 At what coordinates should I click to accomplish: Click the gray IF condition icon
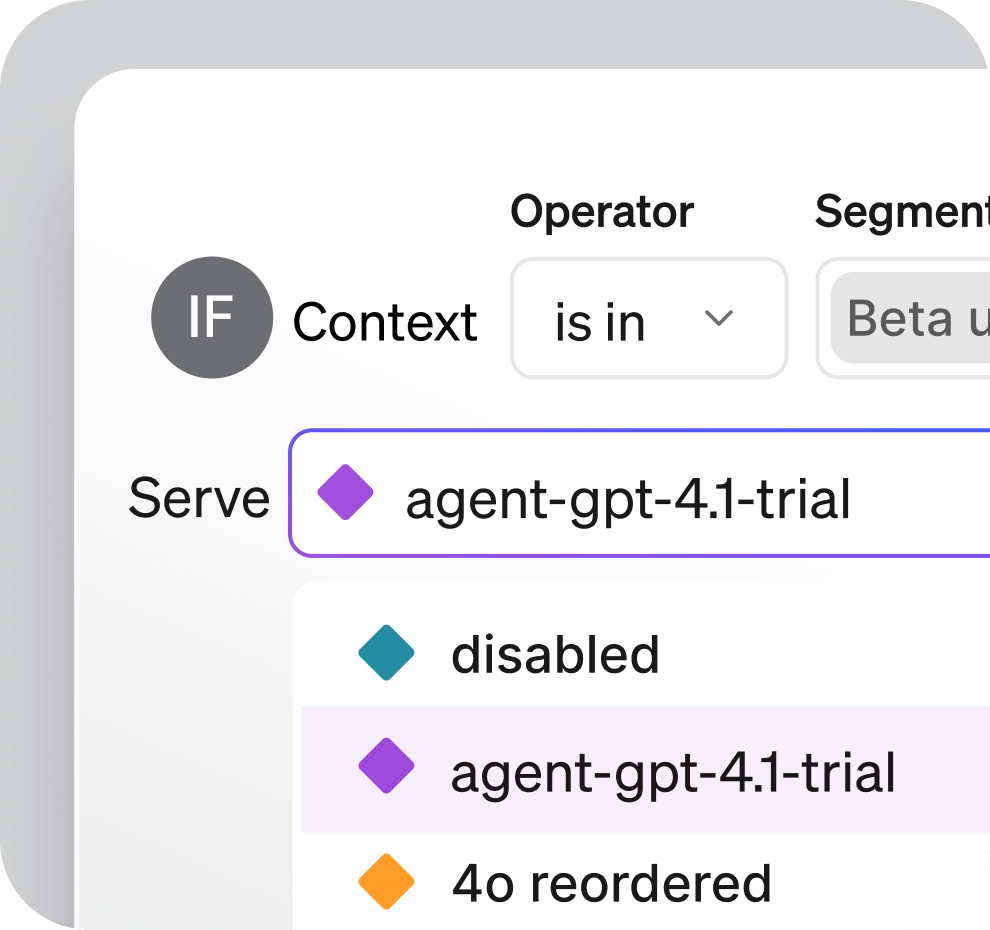click(x=211, y=317)
